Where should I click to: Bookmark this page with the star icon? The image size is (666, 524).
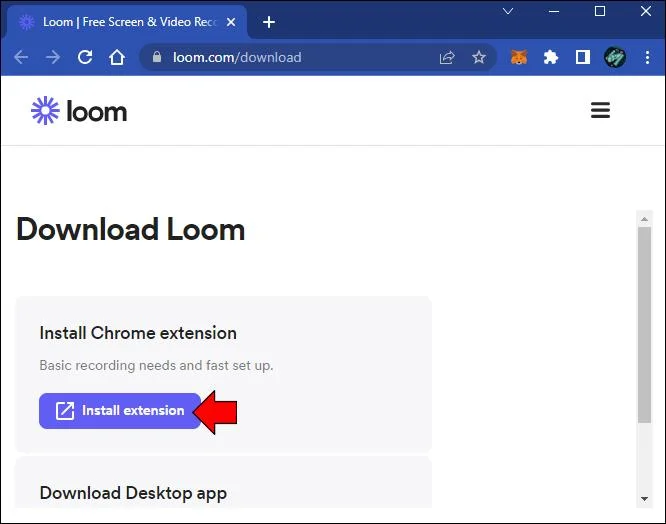479,57
